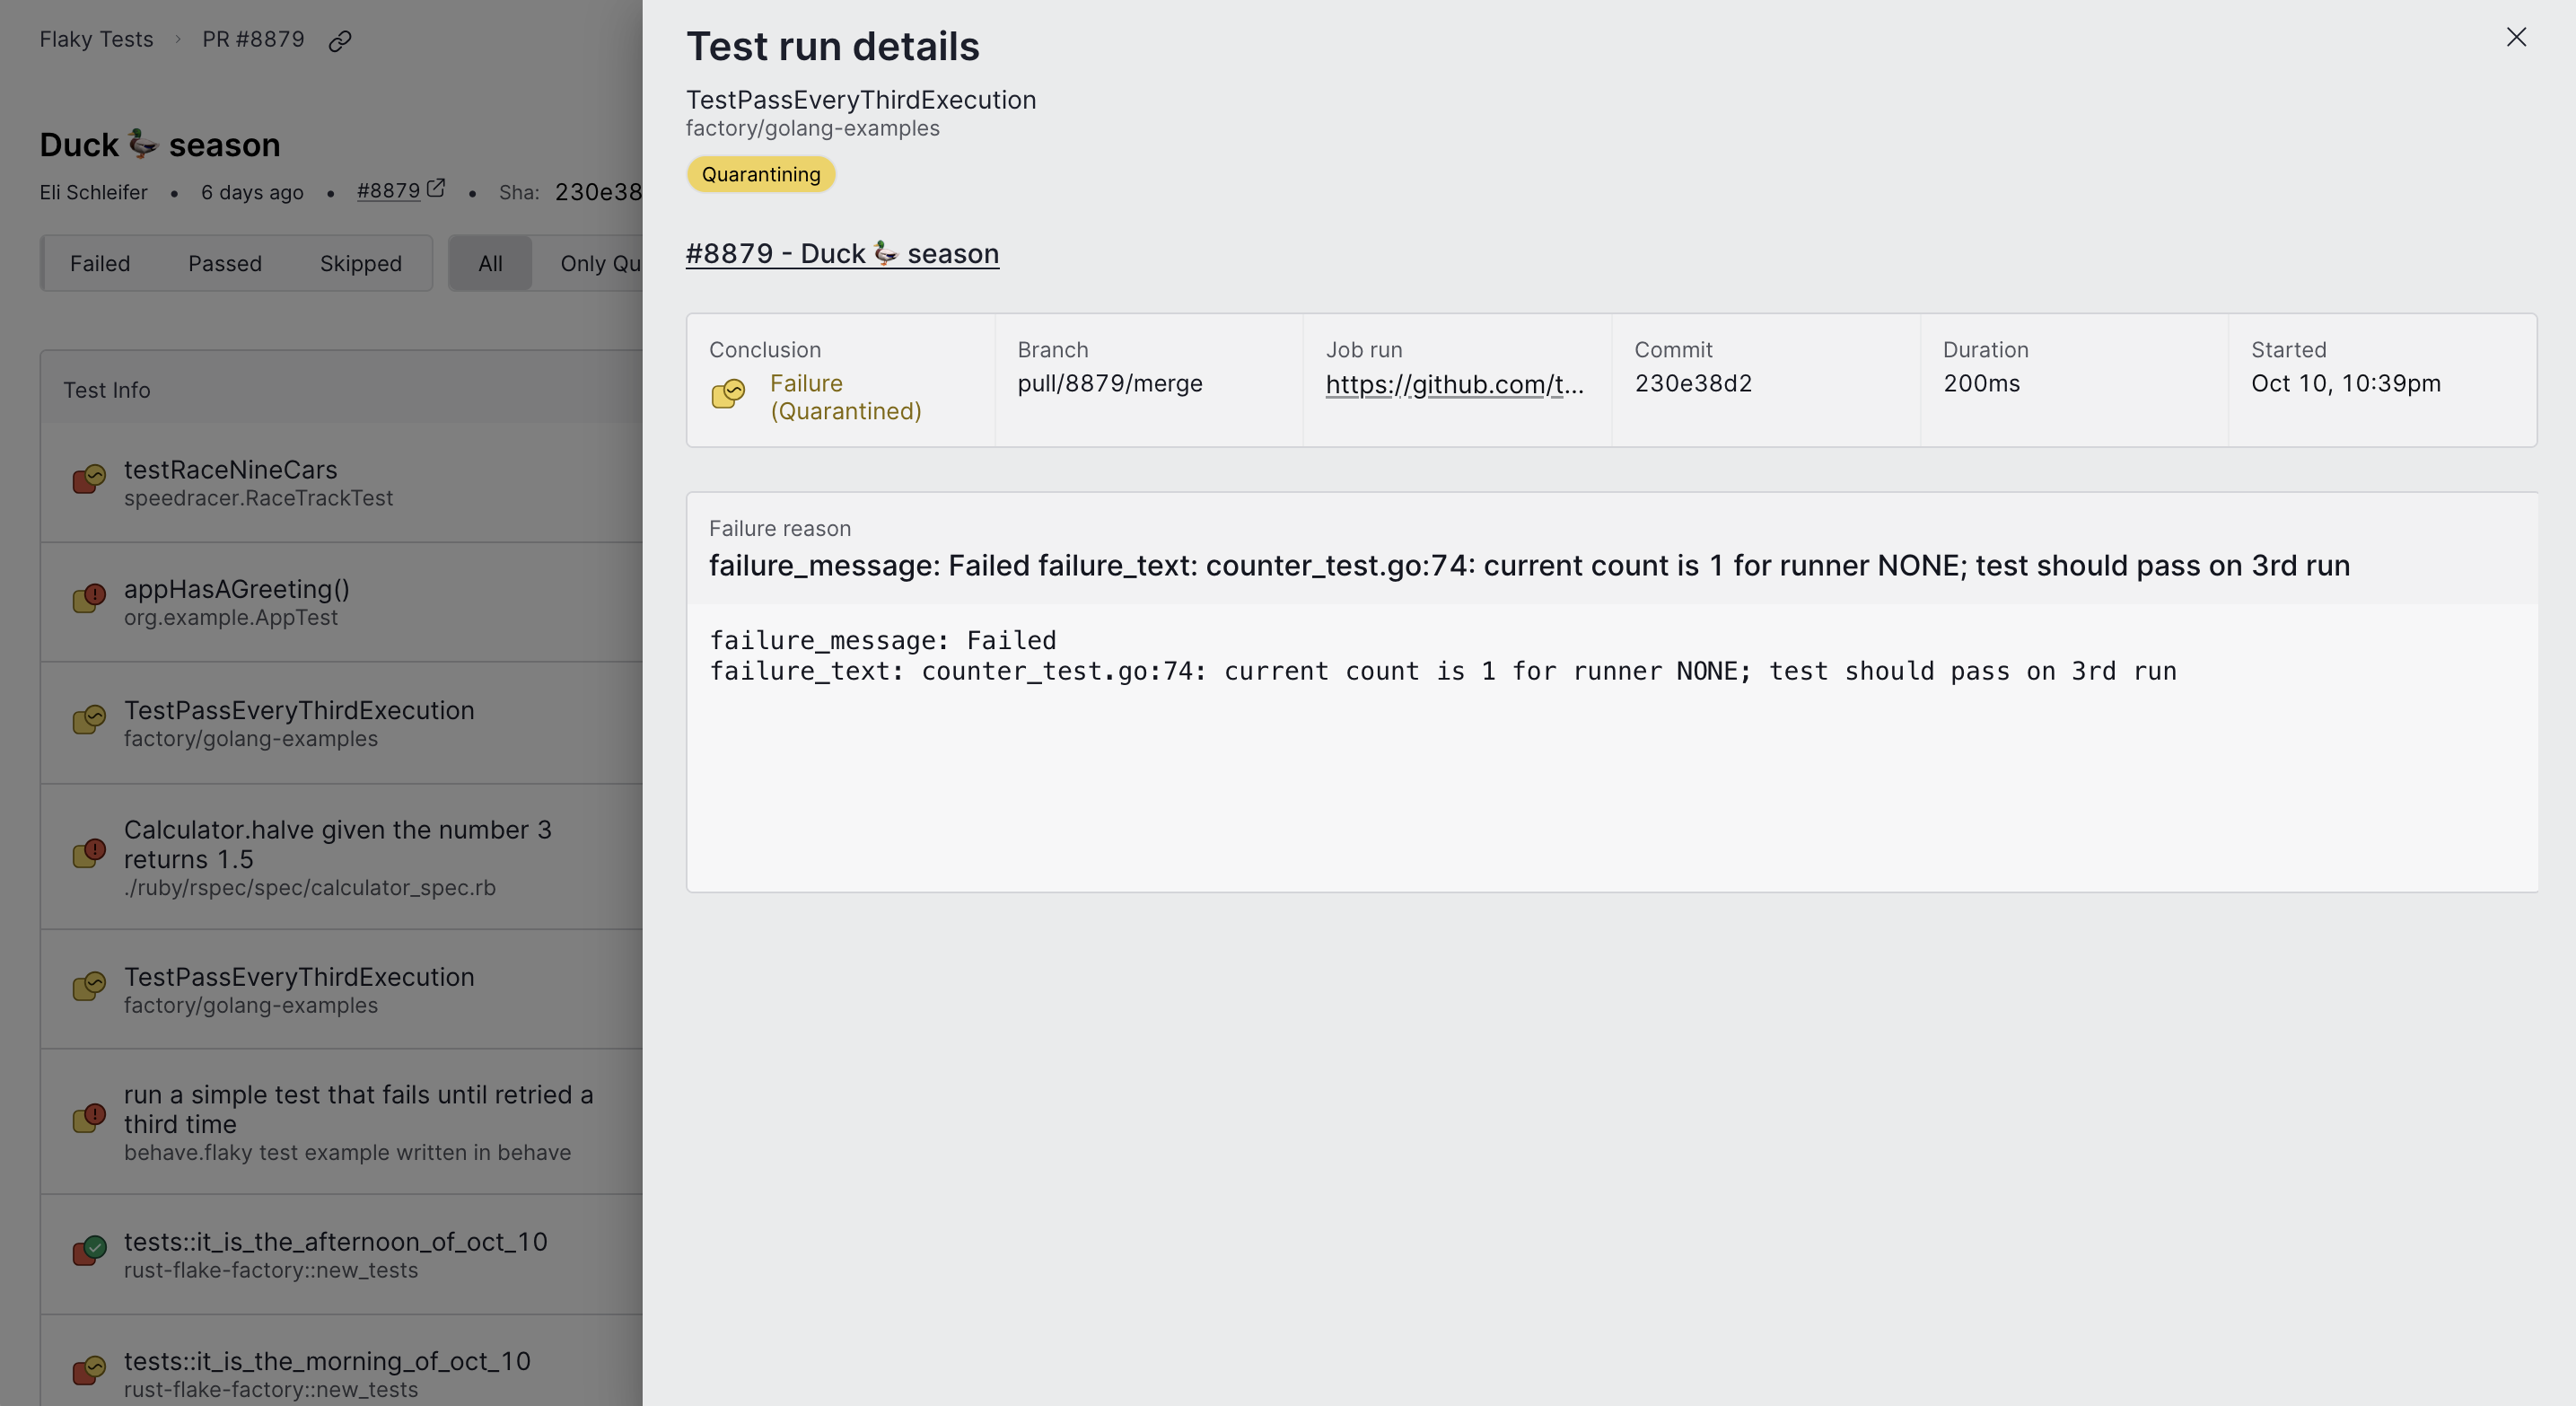
Task: Open Calculator.halve given the number 3 row
Action: [x=341, y=857]
